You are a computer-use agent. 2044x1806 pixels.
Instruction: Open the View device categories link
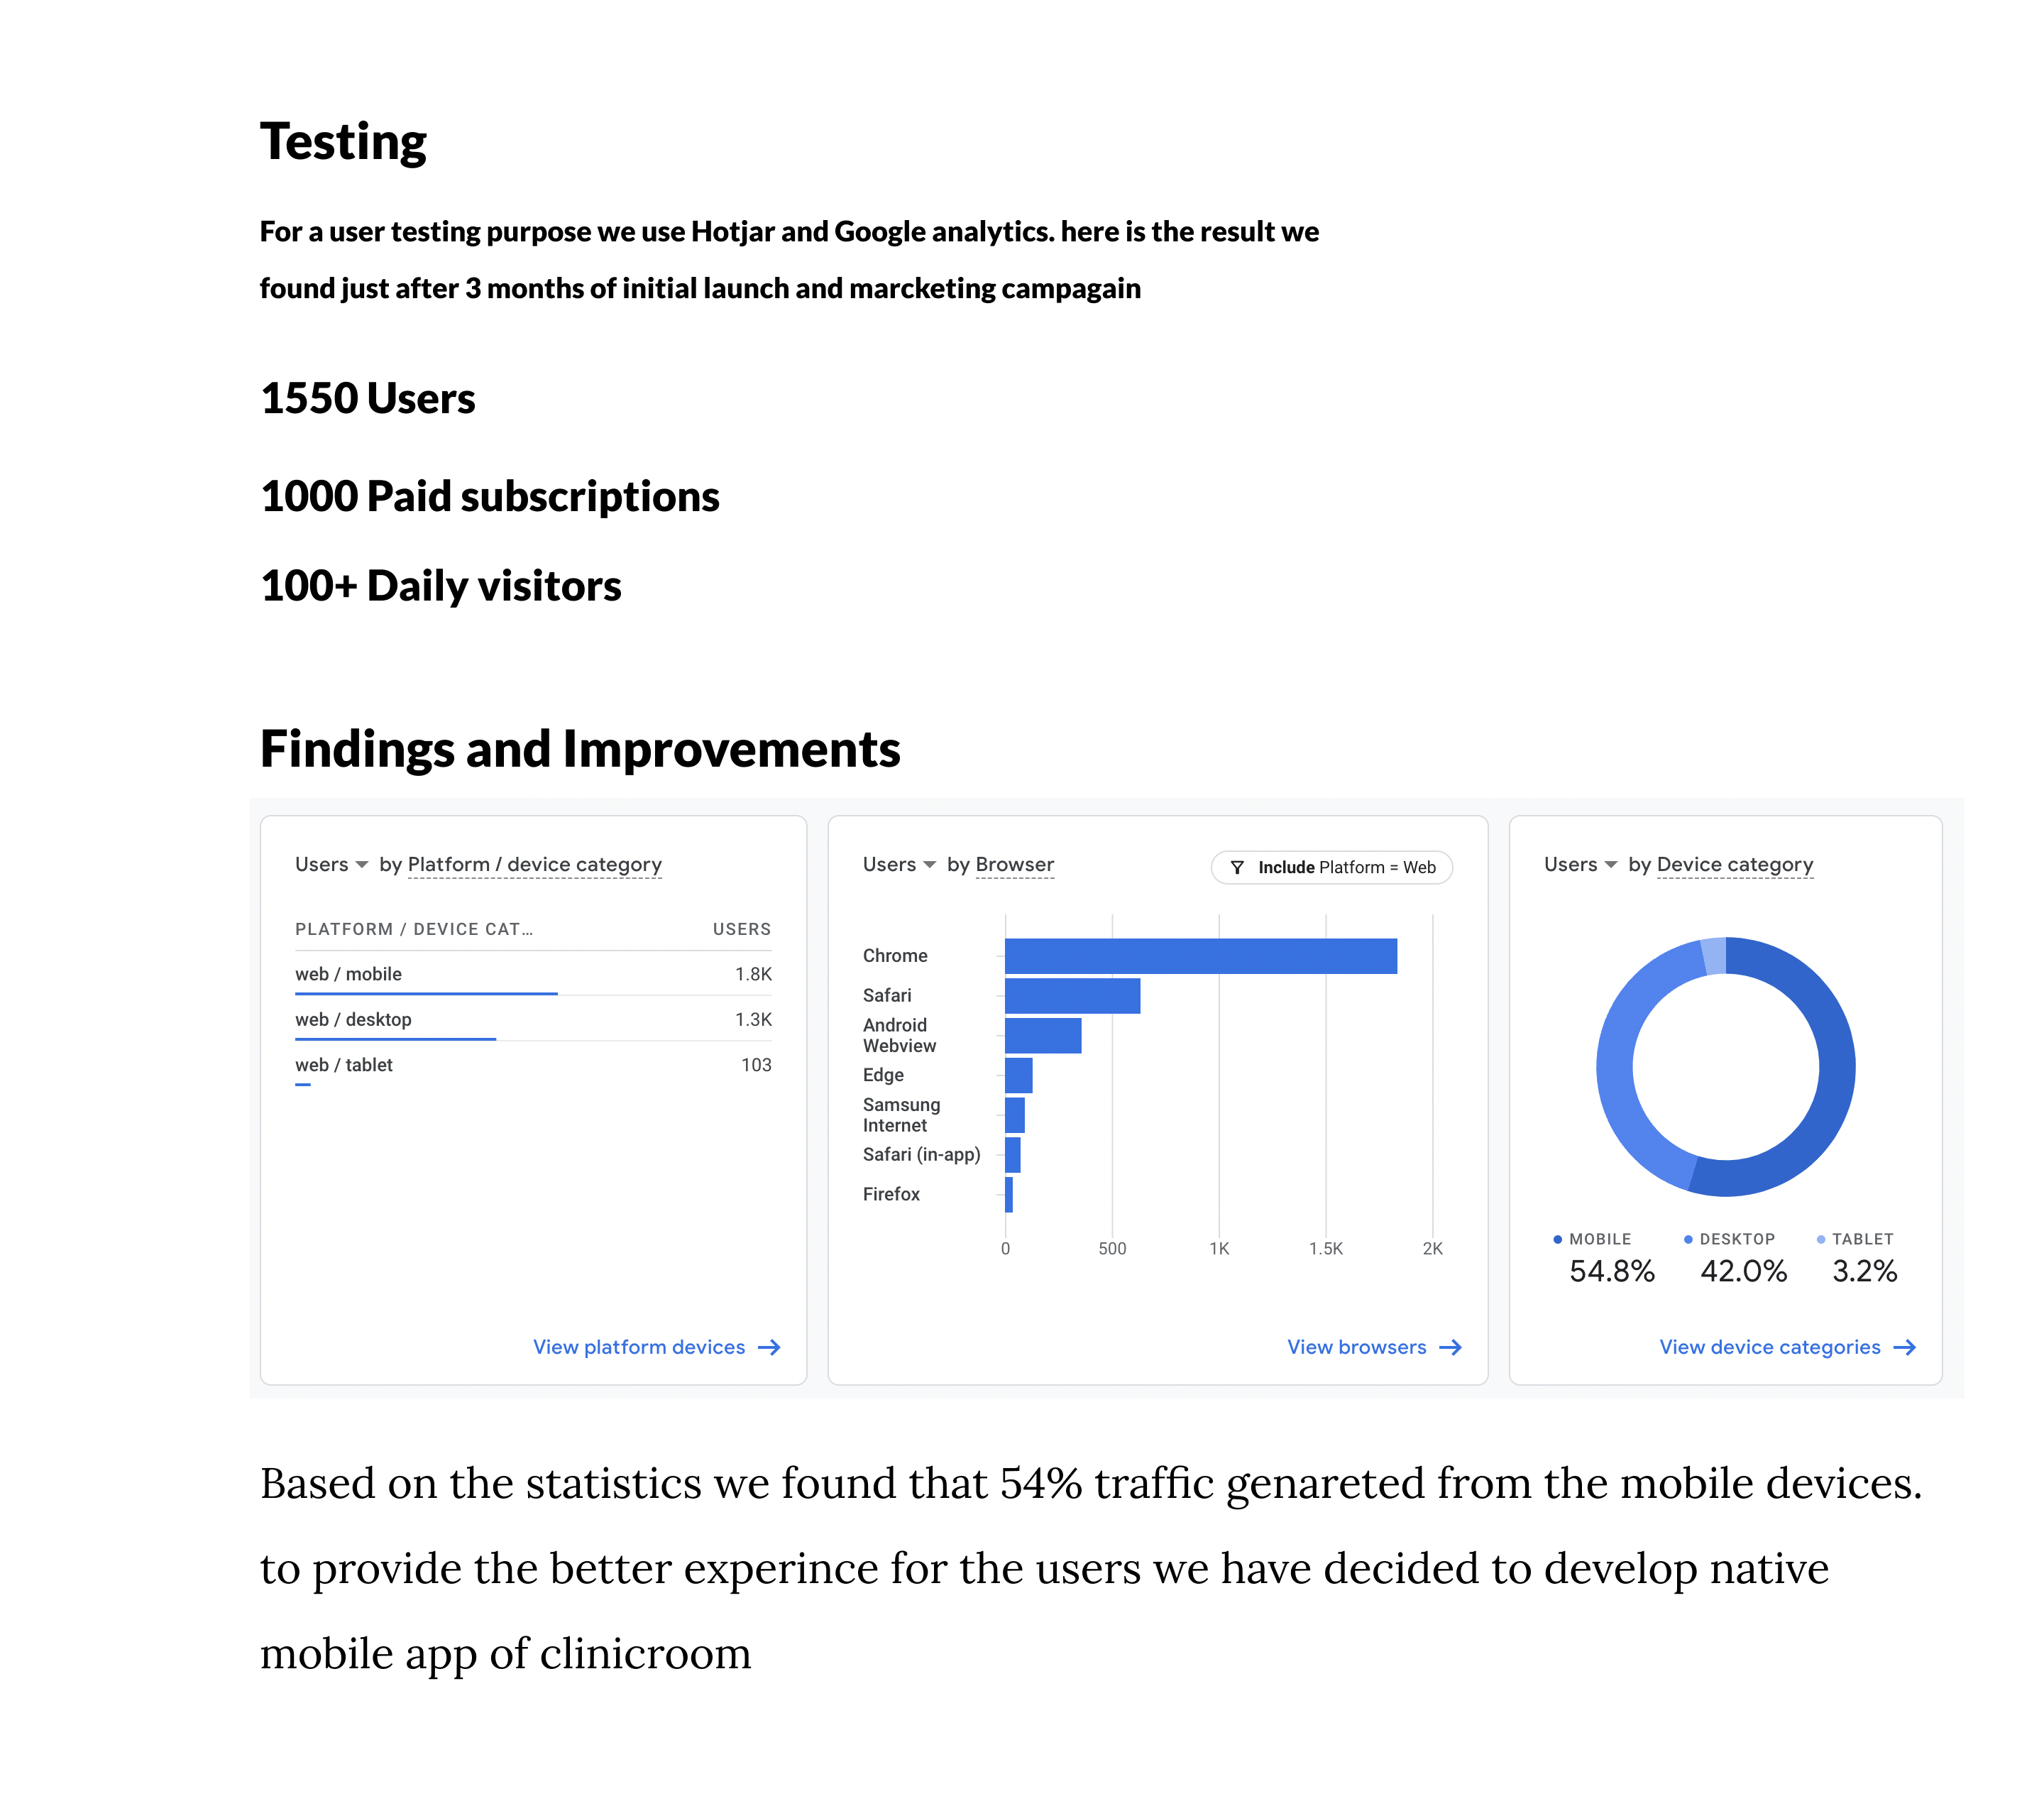point(1769,1347)
